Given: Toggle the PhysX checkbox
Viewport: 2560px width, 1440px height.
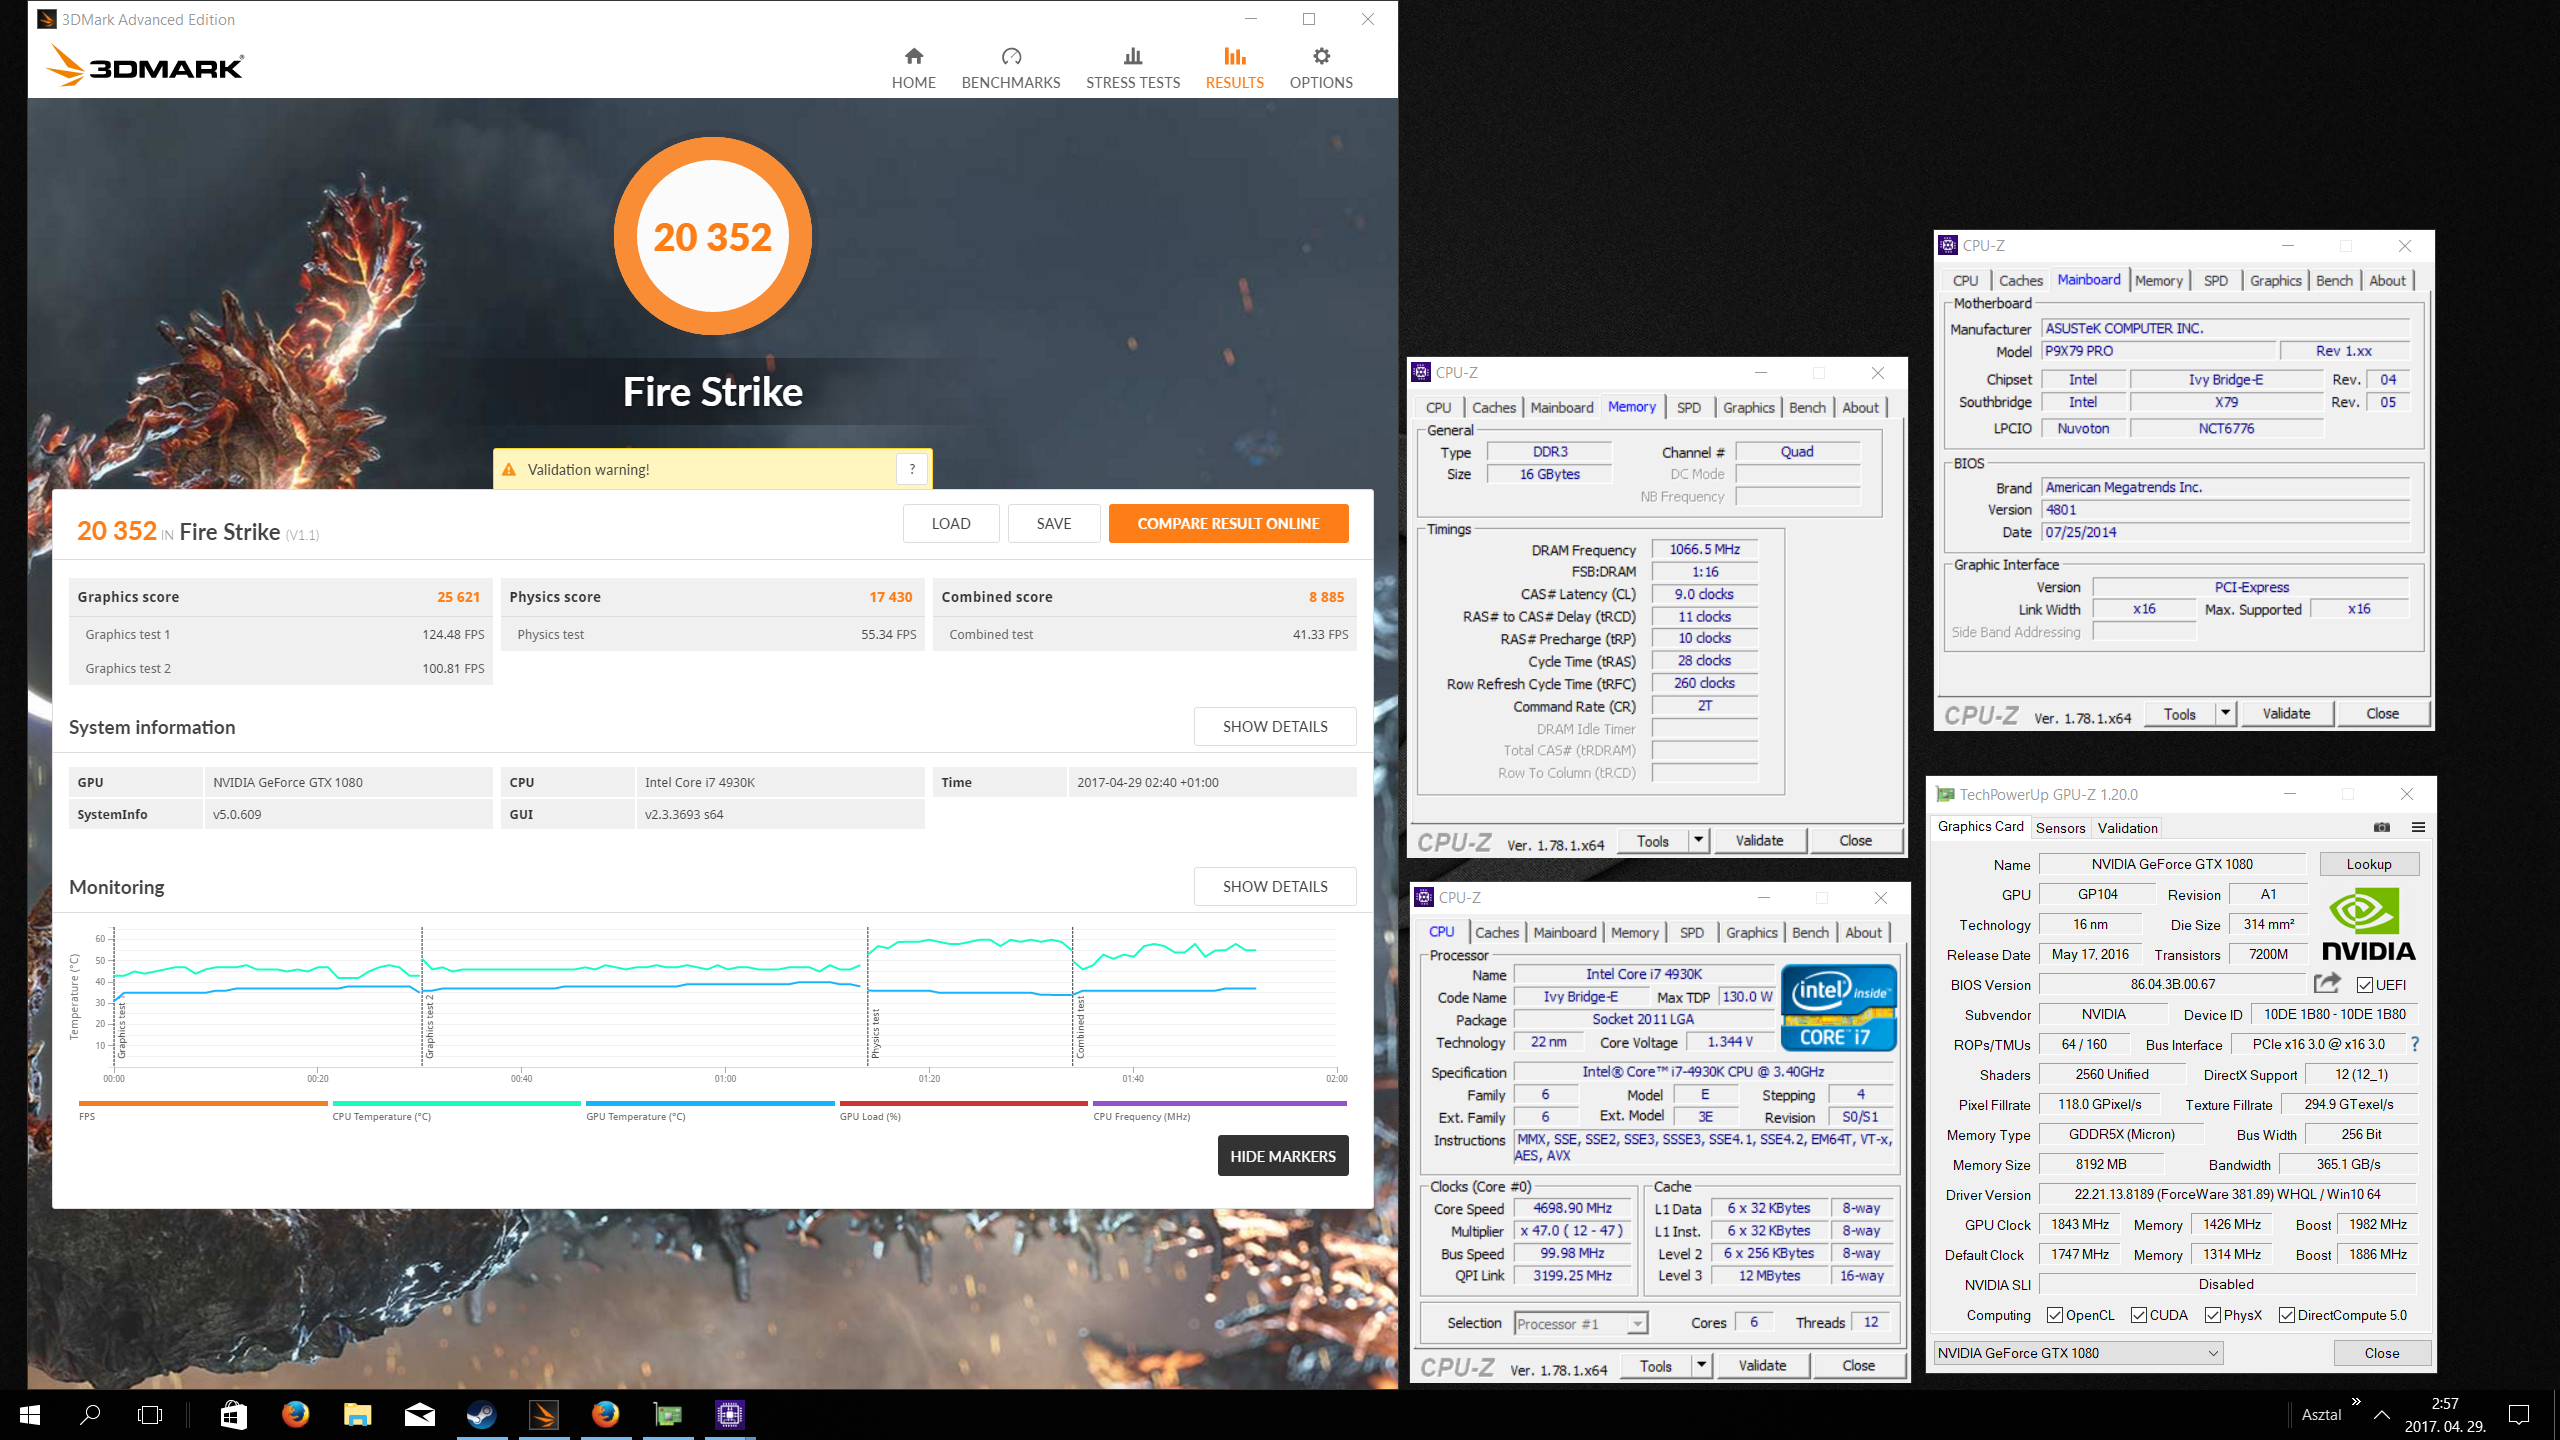Looking at the screenshot, I should (x=2213, y=1315).
